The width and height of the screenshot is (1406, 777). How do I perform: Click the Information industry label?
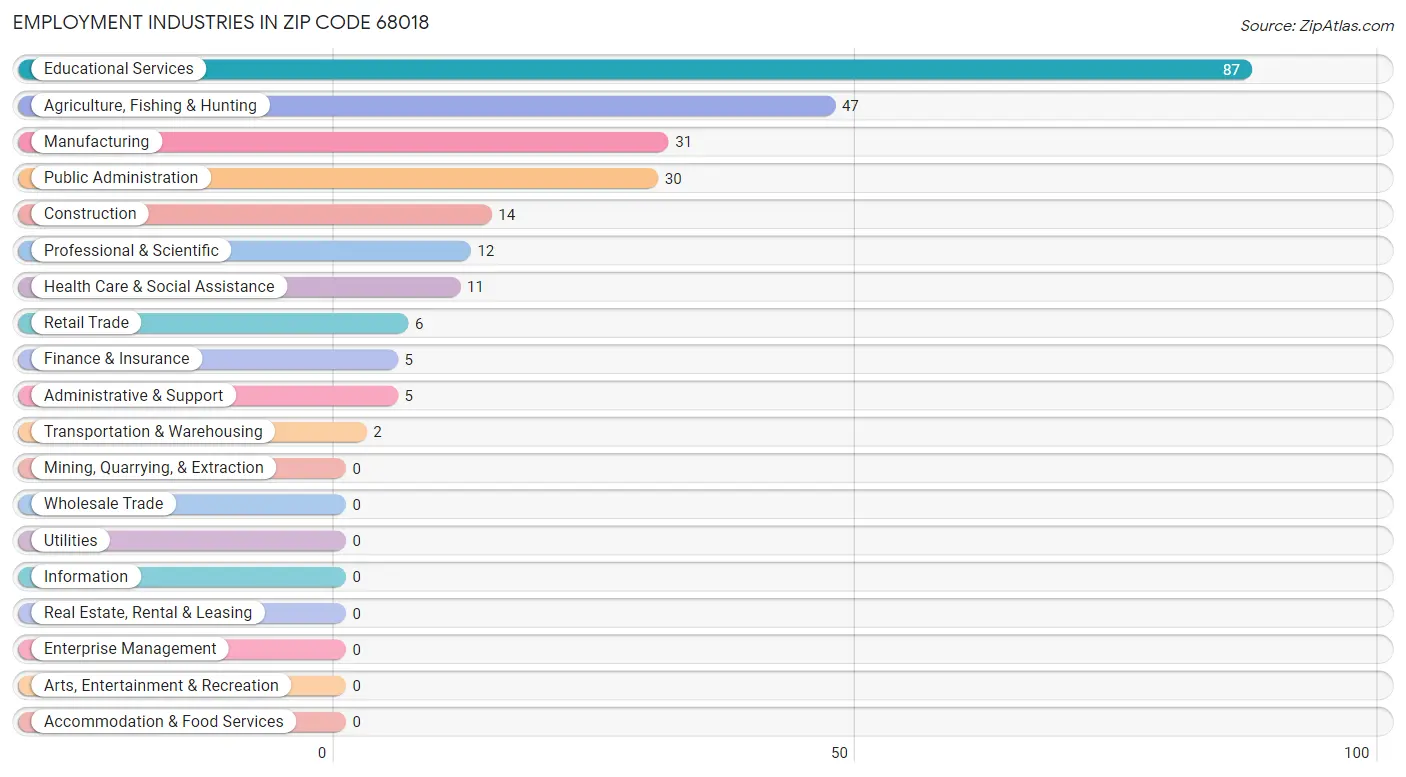pyautogui.click(x=86, y=576)
